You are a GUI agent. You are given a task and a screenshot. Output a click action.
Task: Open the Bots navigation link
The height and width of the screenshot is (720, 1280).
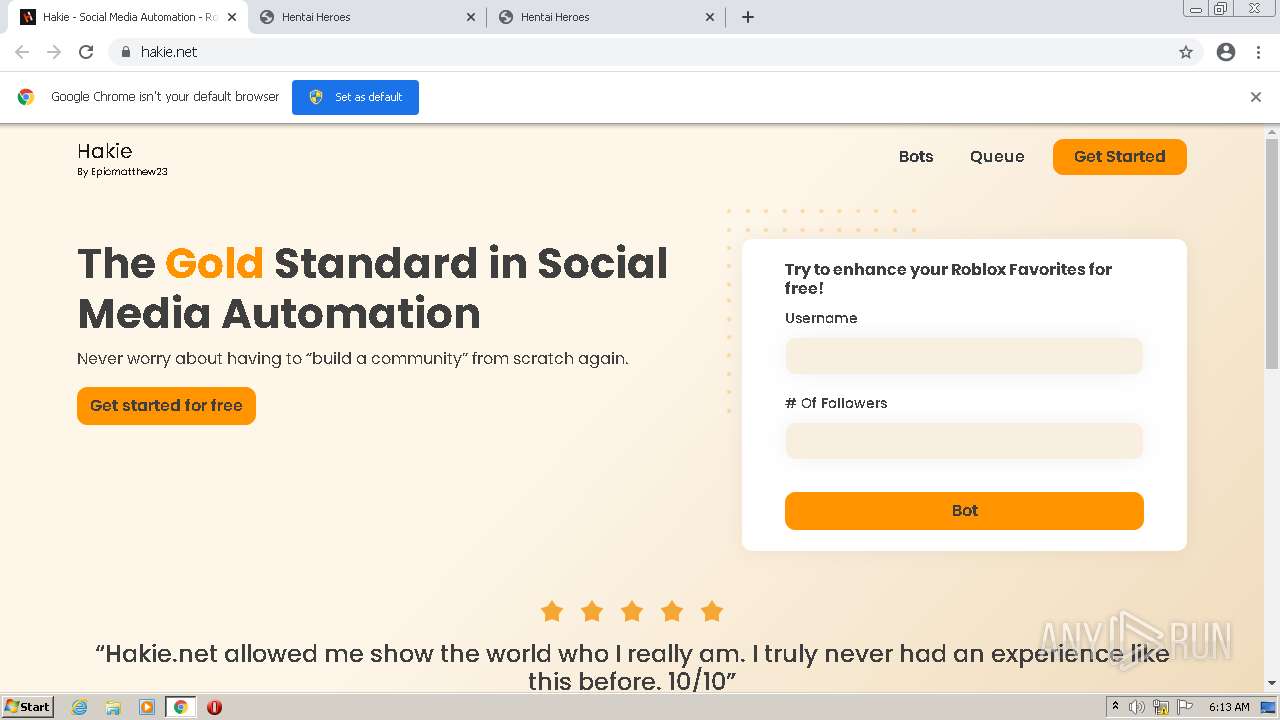pyautogui.click(x=916, y=157)
